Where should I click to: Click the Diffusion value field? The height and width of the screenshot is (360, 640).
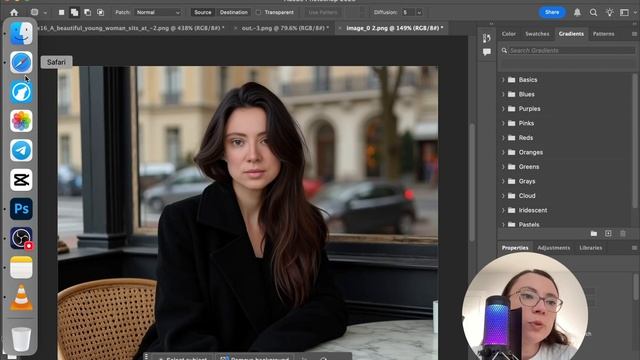point(408,12)
